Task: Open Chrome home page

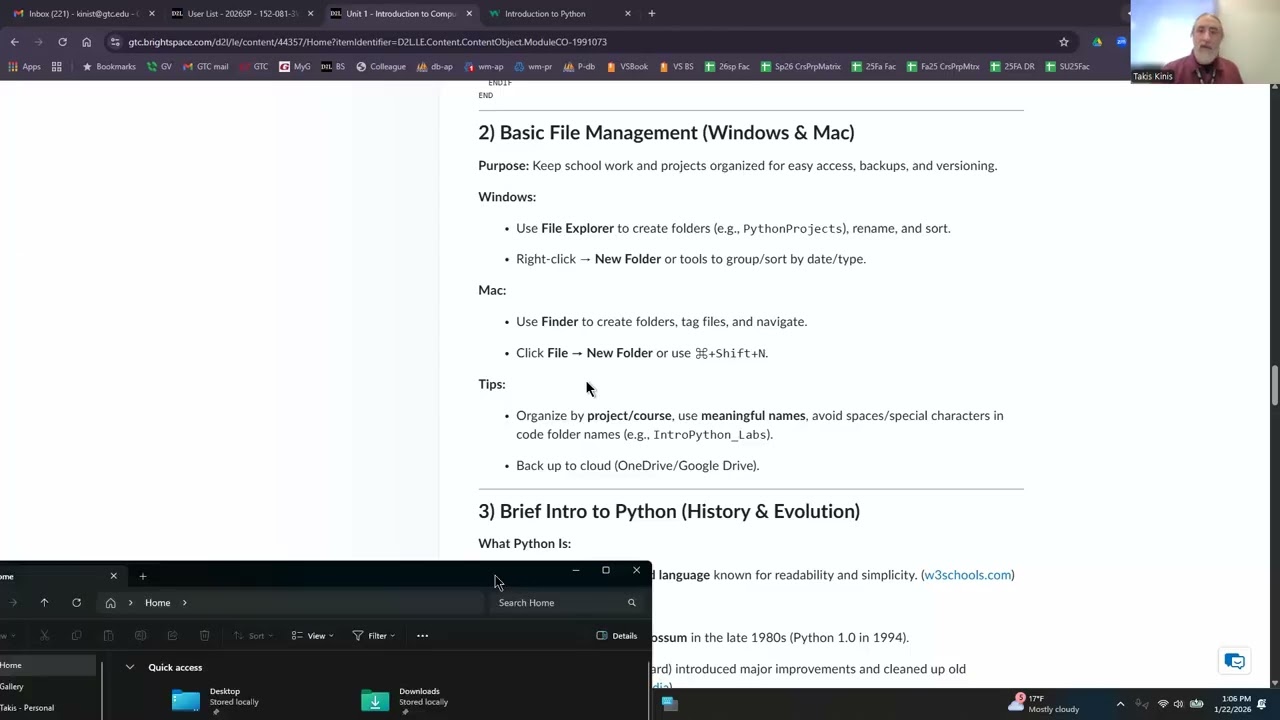Action: (x=86, y=42)
